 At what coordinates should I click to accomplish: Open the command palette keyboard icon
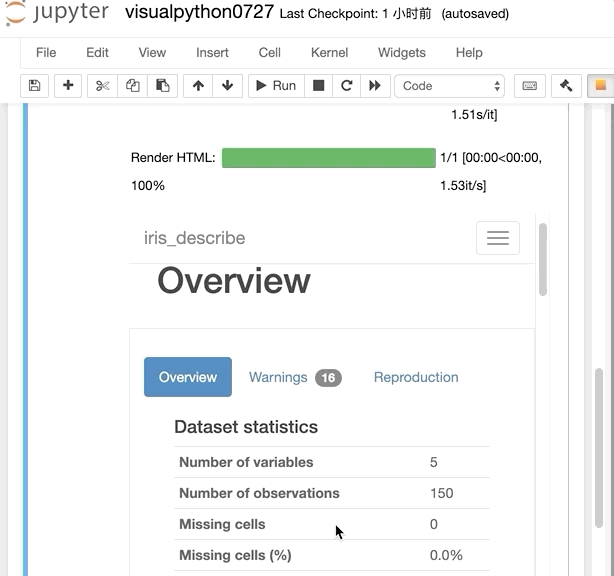pos(529,85)
